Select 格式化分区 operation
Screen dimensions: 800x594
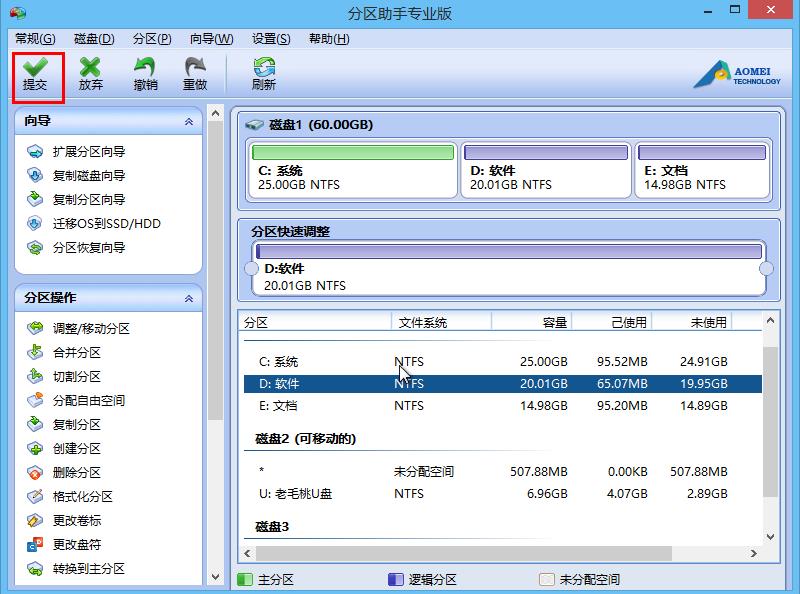pyautogui.click(x=83, y=496)
